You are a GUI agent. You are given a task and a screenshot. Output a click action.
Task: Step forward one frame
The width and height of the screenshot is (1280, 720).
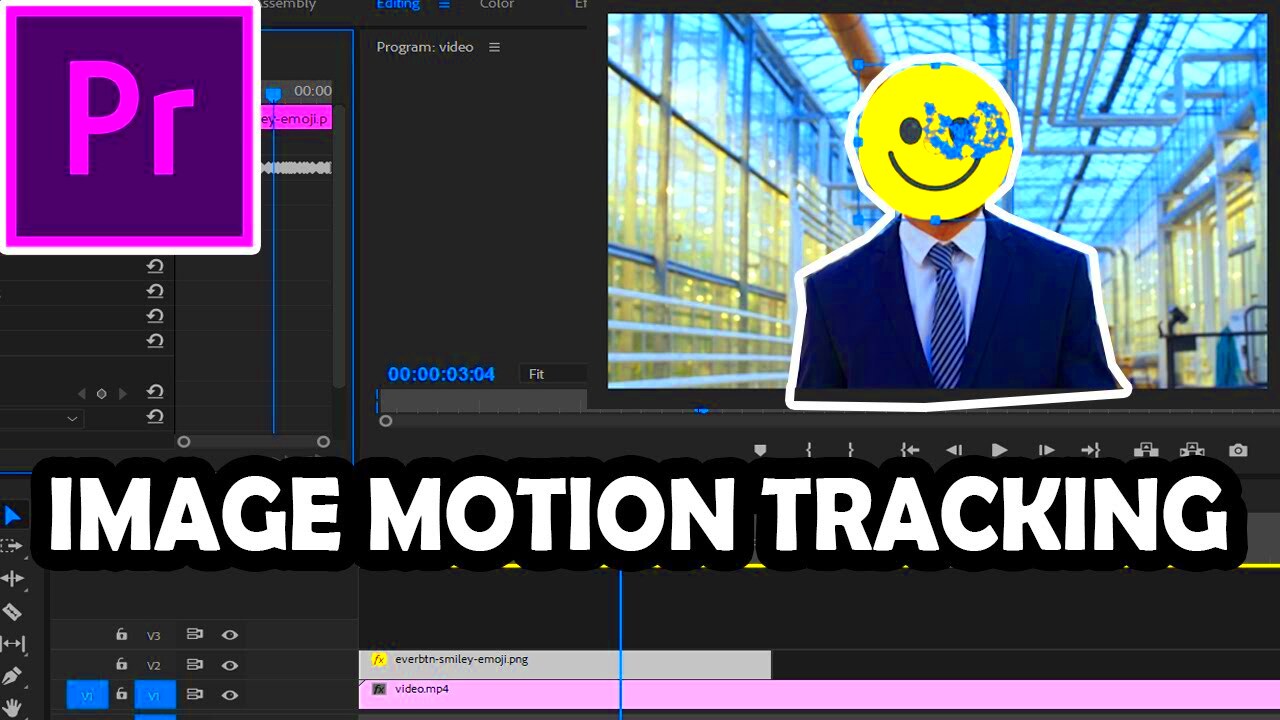[1045, 451]
